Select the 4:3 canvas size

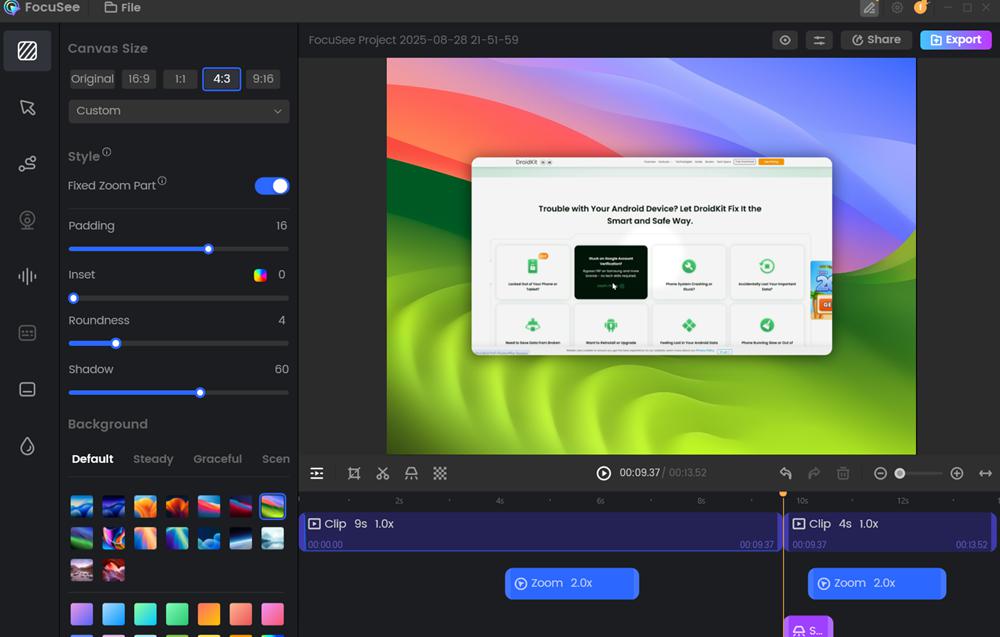coord(222,79)
